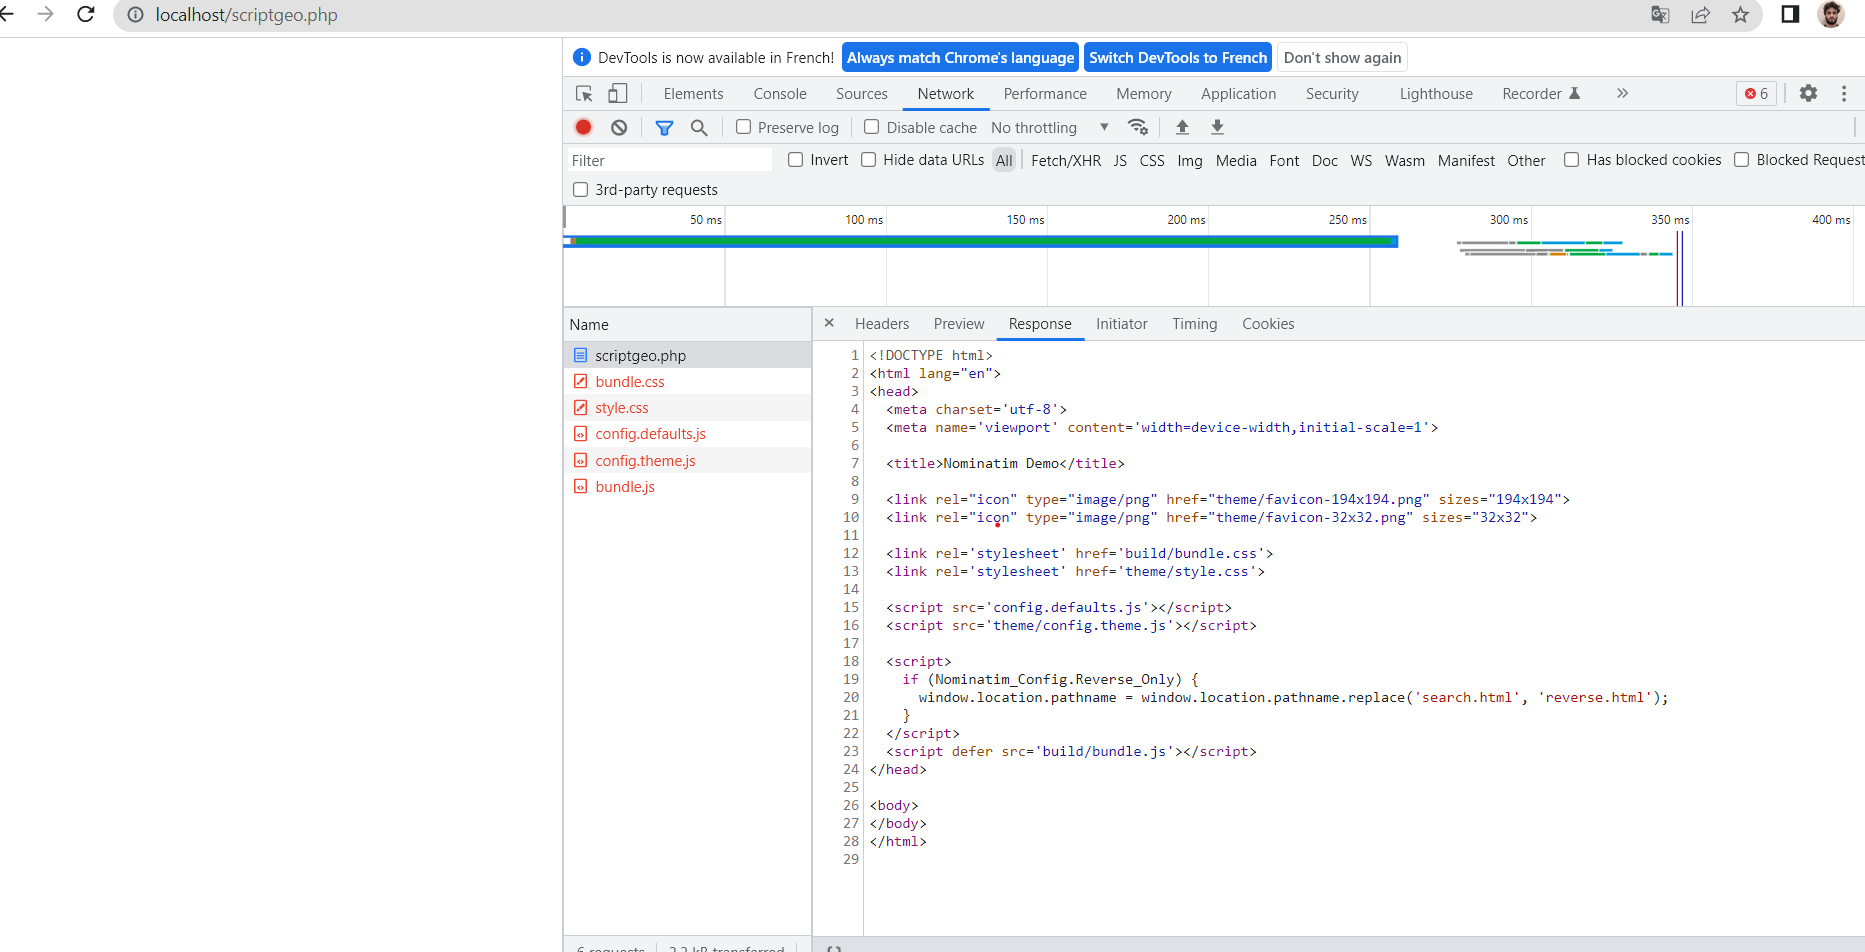This screenshot has width=1865, height=952.
Task: Import a HAR file with upload arrow
Action: 1182,127
